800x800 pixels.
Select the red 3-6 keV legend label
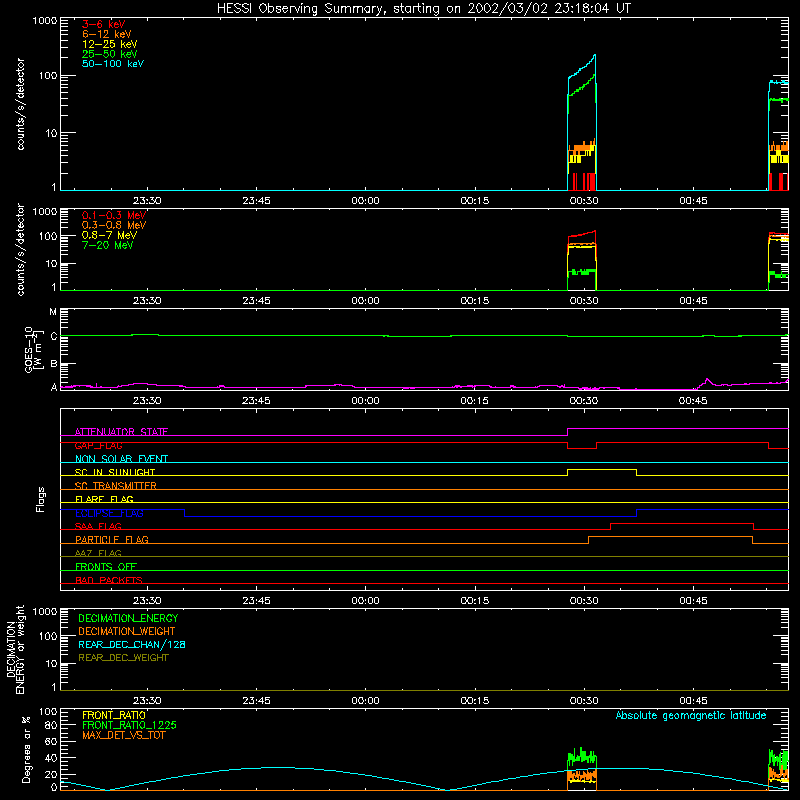(x=103, y=24)
